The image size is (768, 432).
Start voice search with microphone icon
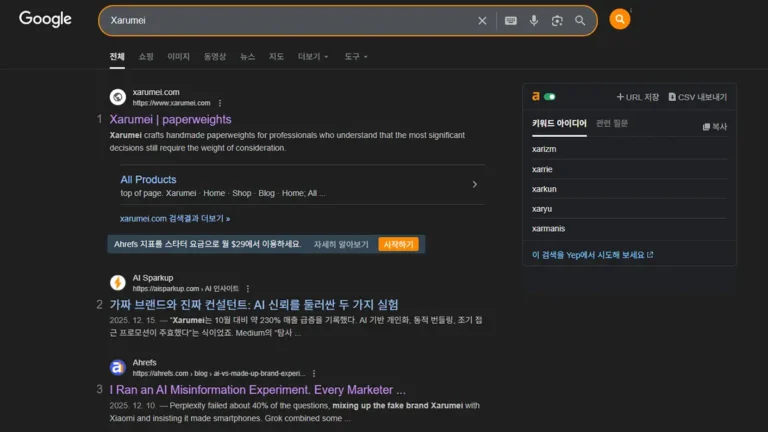tap(534, 21)
